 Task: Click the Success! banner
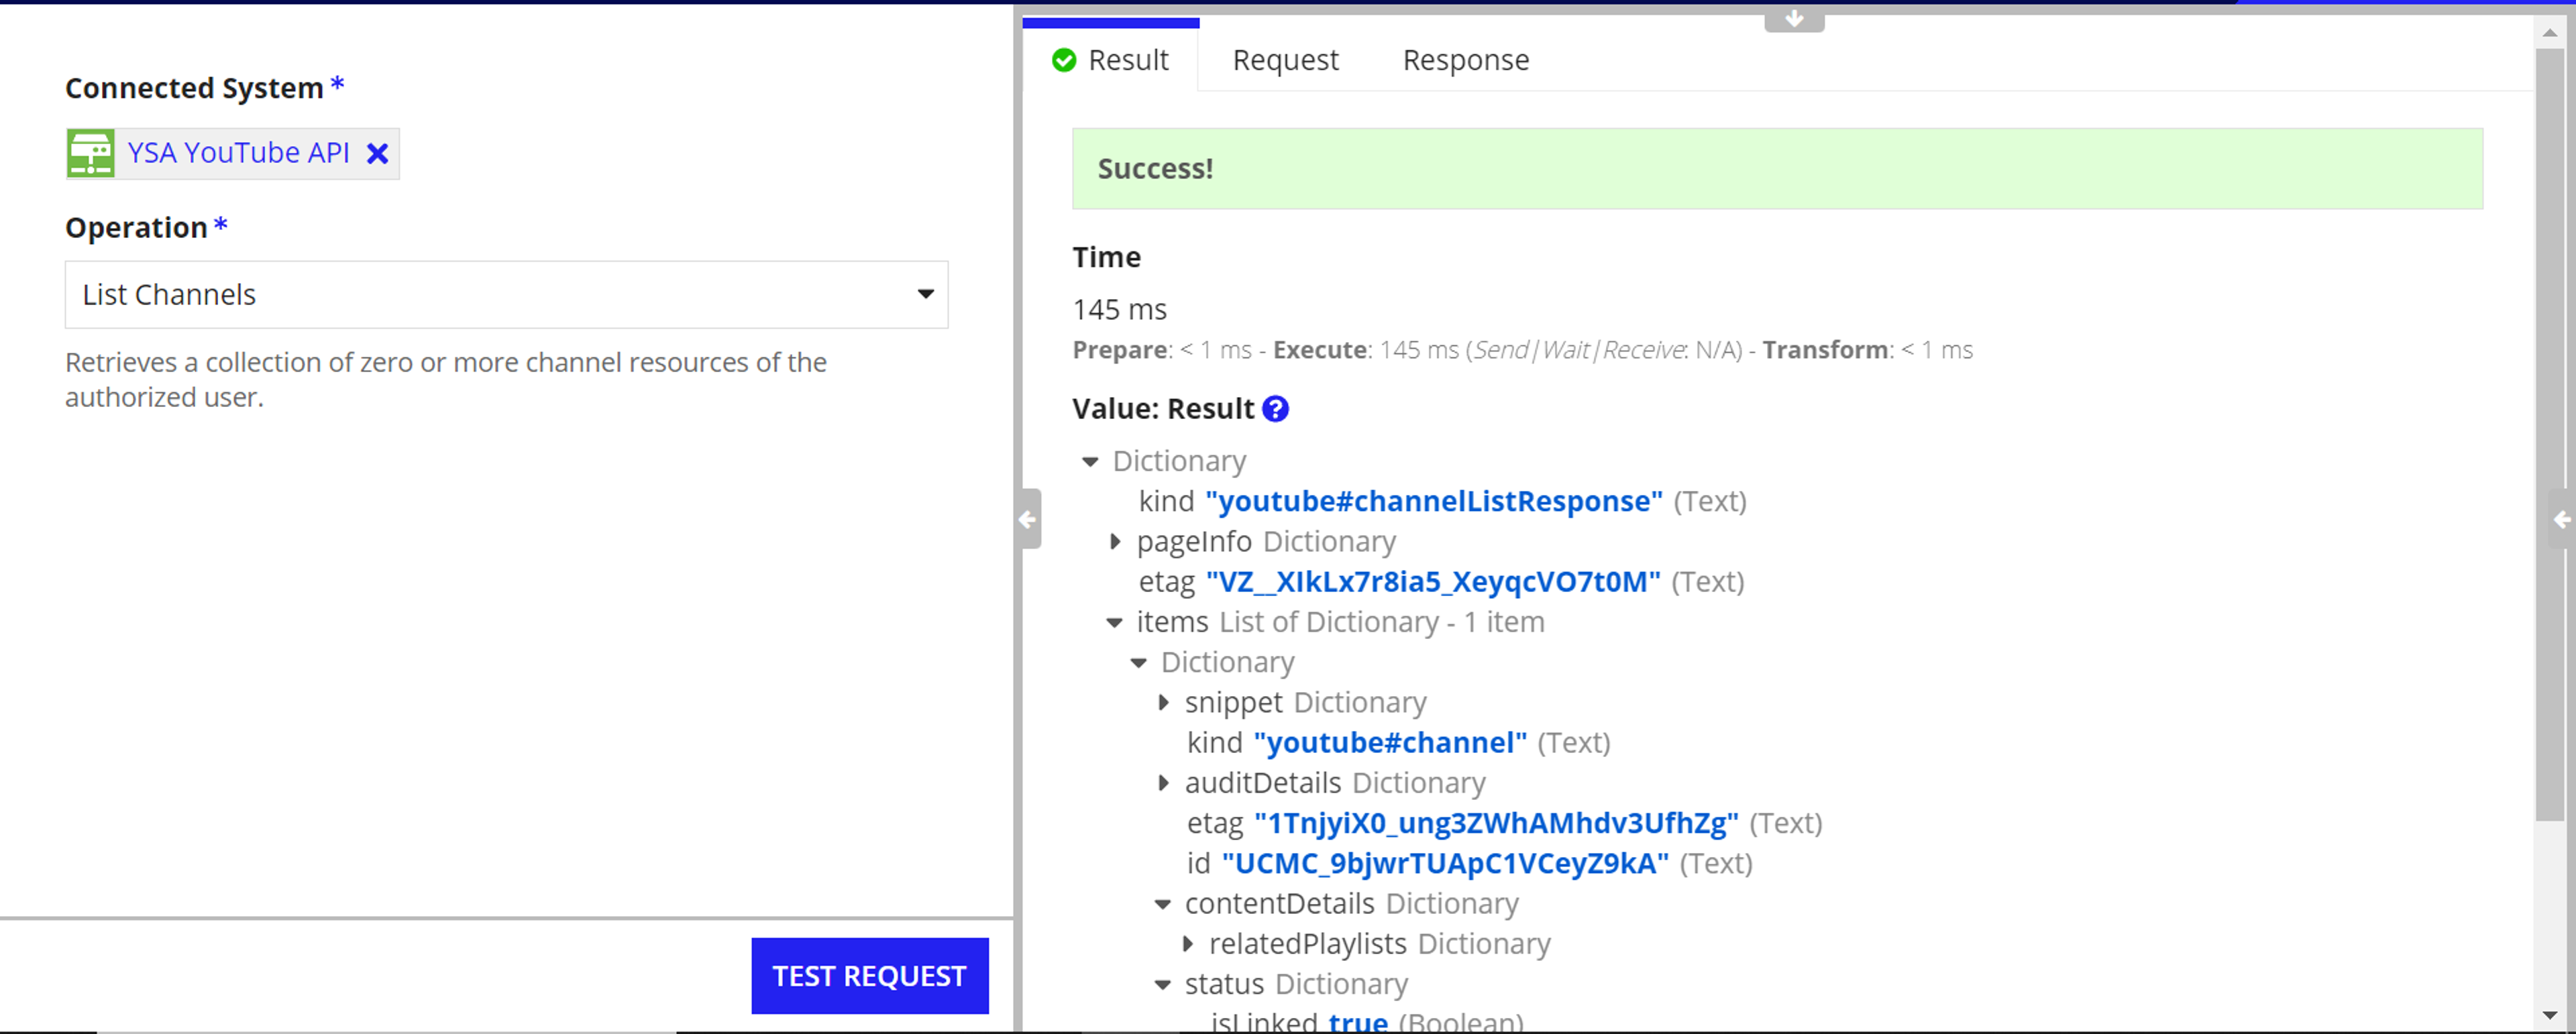click(x=1777, y=168)
